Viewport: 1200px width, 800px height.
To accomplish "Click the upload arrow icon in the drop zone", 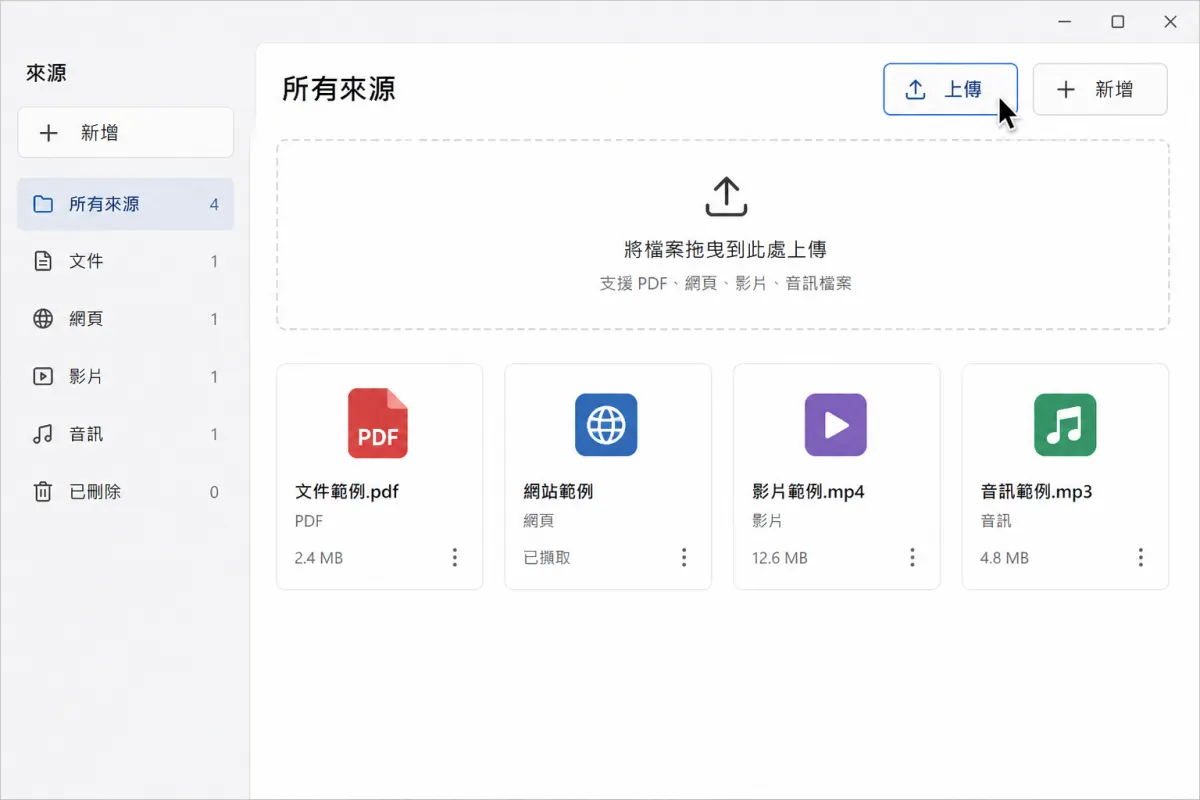I will tap(726, 197).
